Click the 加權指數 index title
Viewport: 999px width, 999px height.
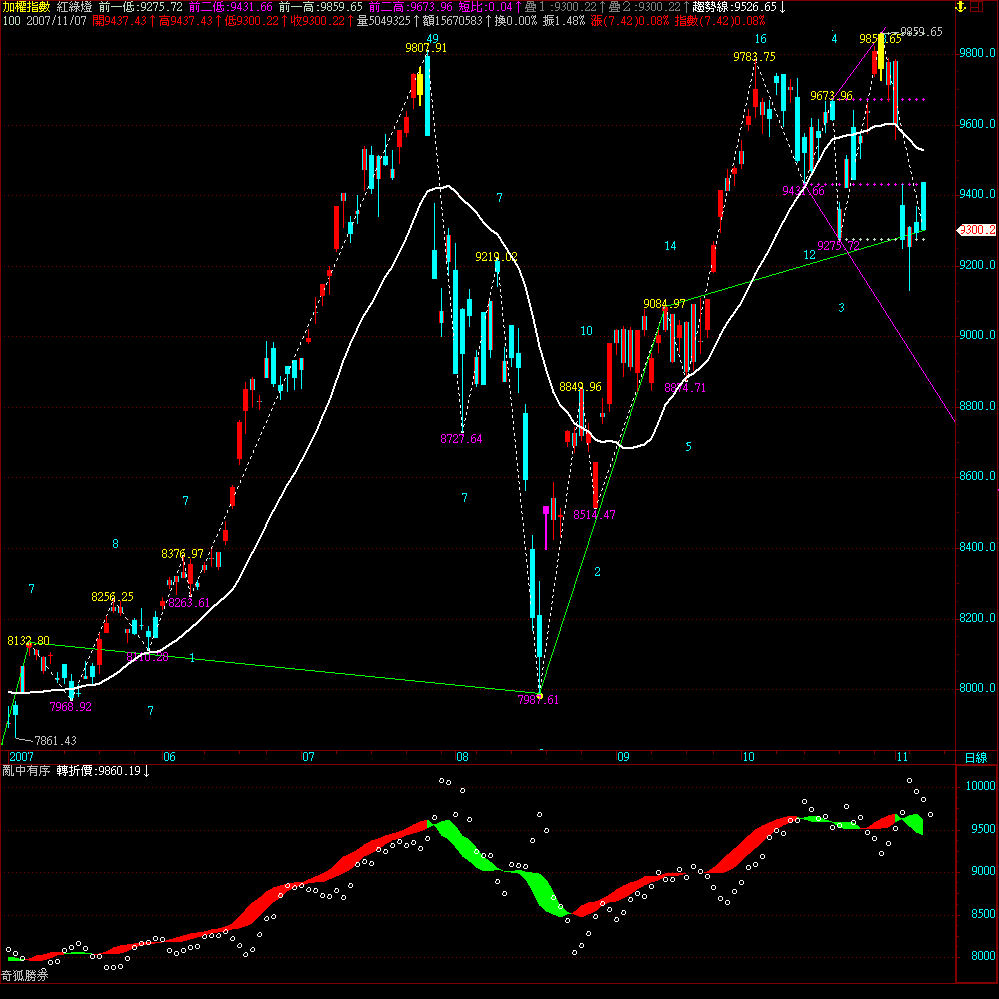point(26,6)
